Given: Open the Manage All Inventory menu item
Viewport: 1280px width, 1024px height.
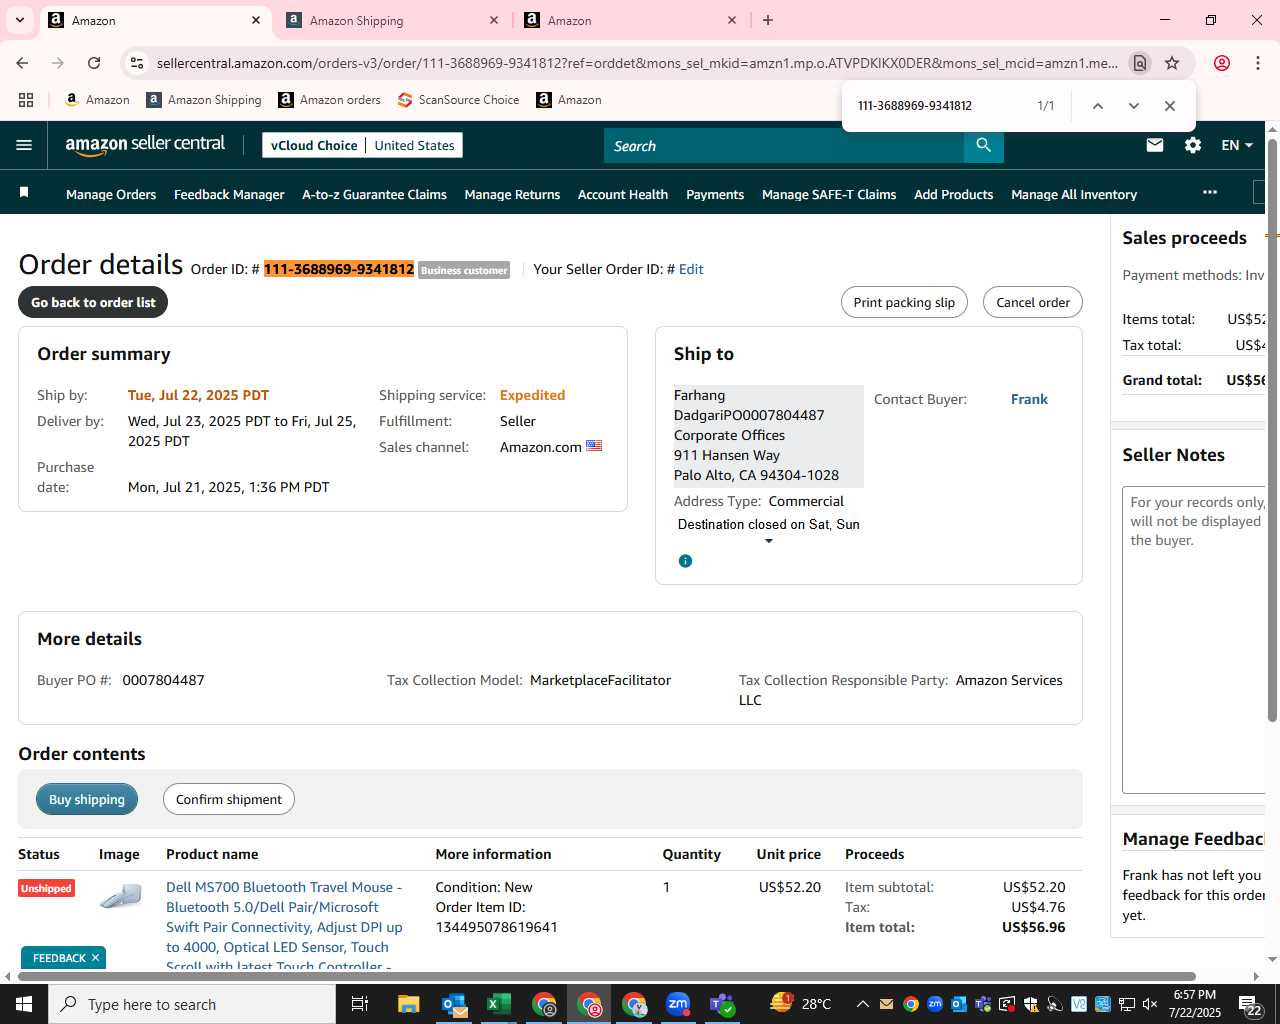Looking at the screenshot, I should pyautogui.click(x=1074, y=194).
